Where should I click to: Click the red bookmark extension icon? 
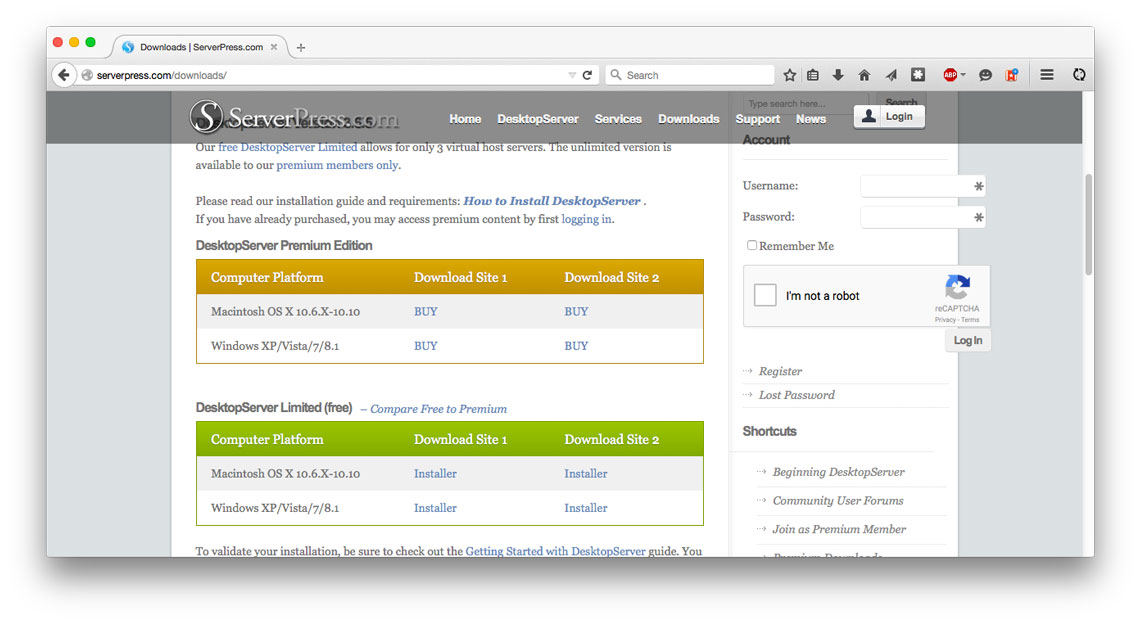coord(1011,75)
